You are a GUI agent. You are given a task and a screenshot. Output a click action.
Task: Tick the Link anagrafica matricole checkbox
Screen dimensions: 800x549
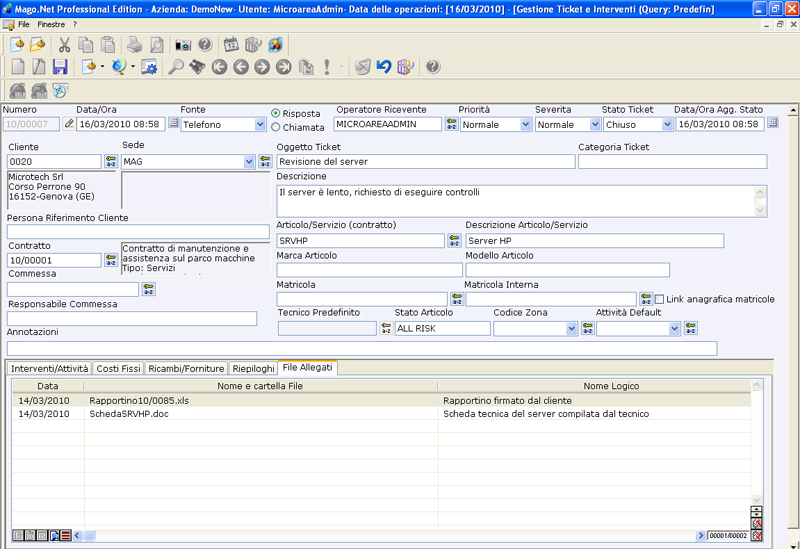click(x=659, y=300)
